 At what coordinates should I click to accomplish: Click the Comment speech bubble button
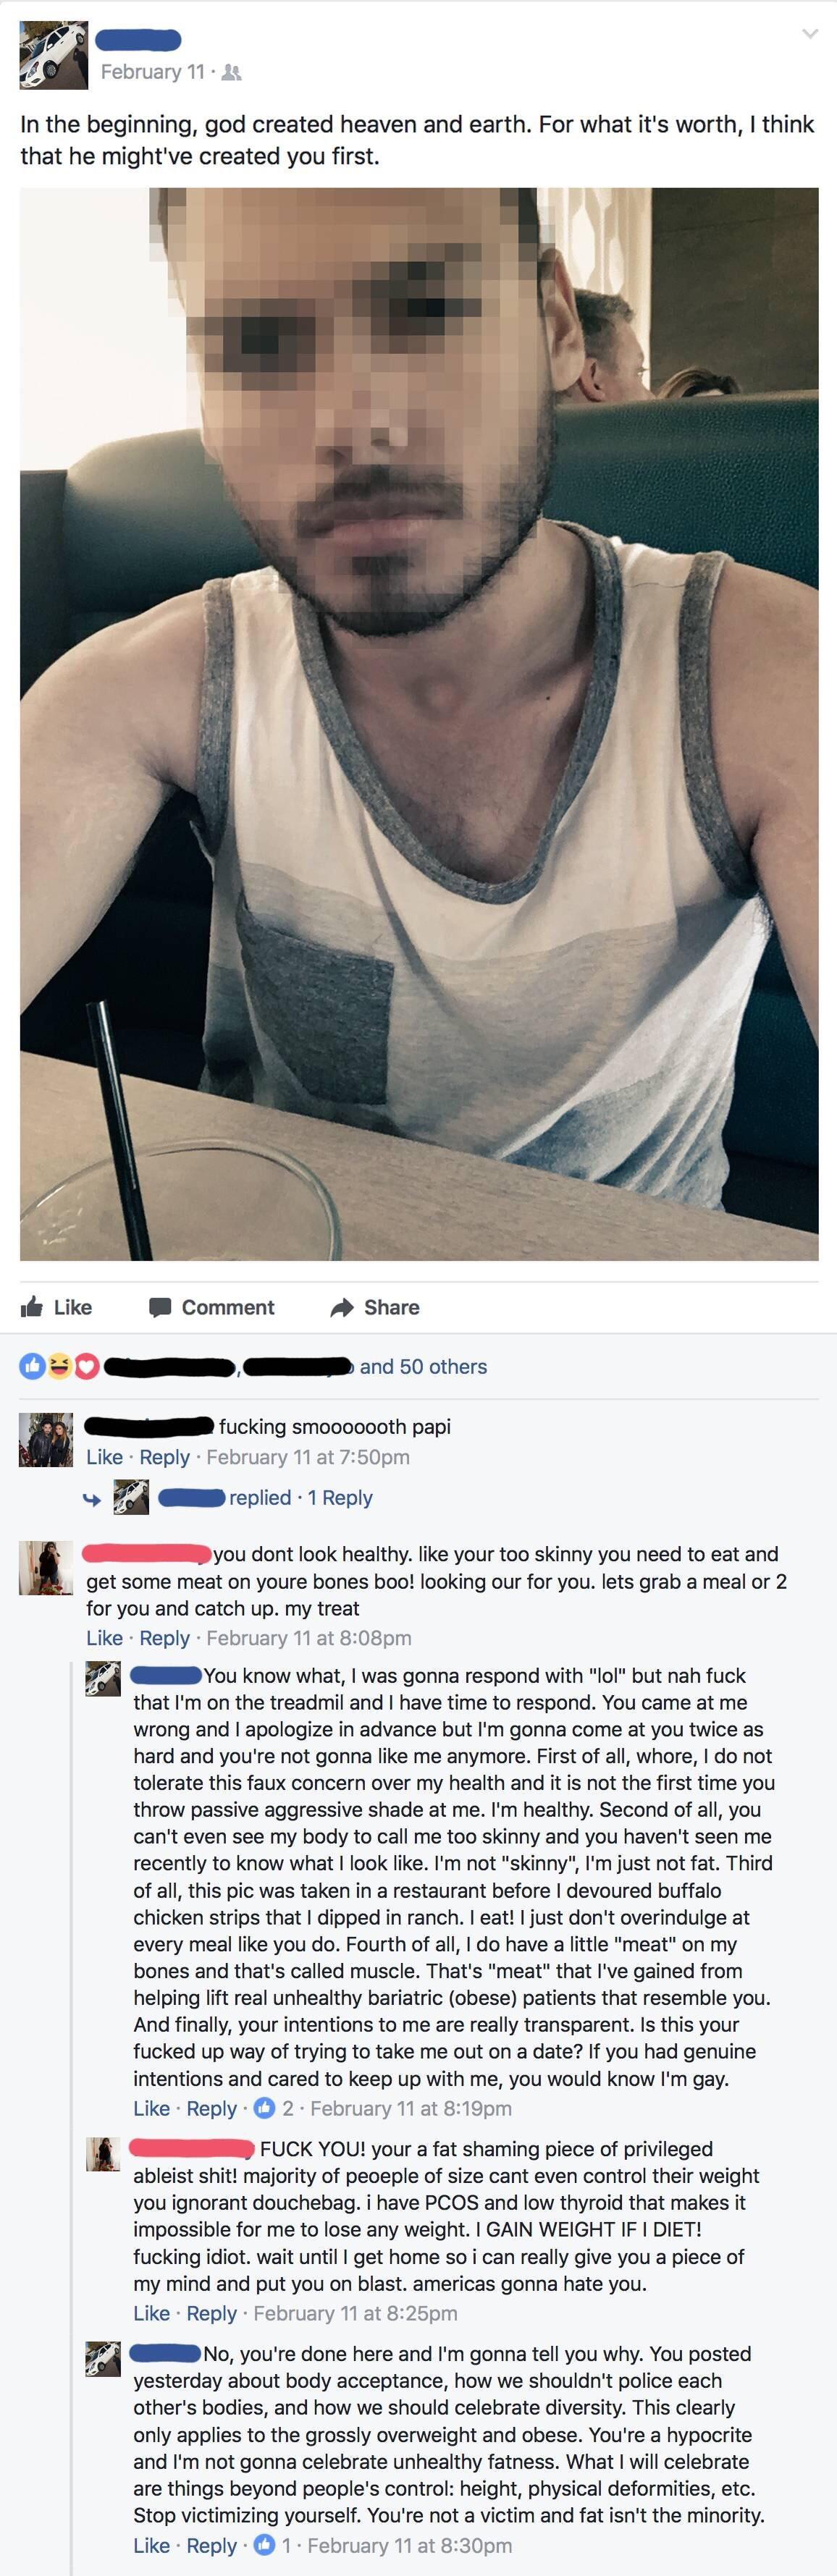coord(211,1307)
